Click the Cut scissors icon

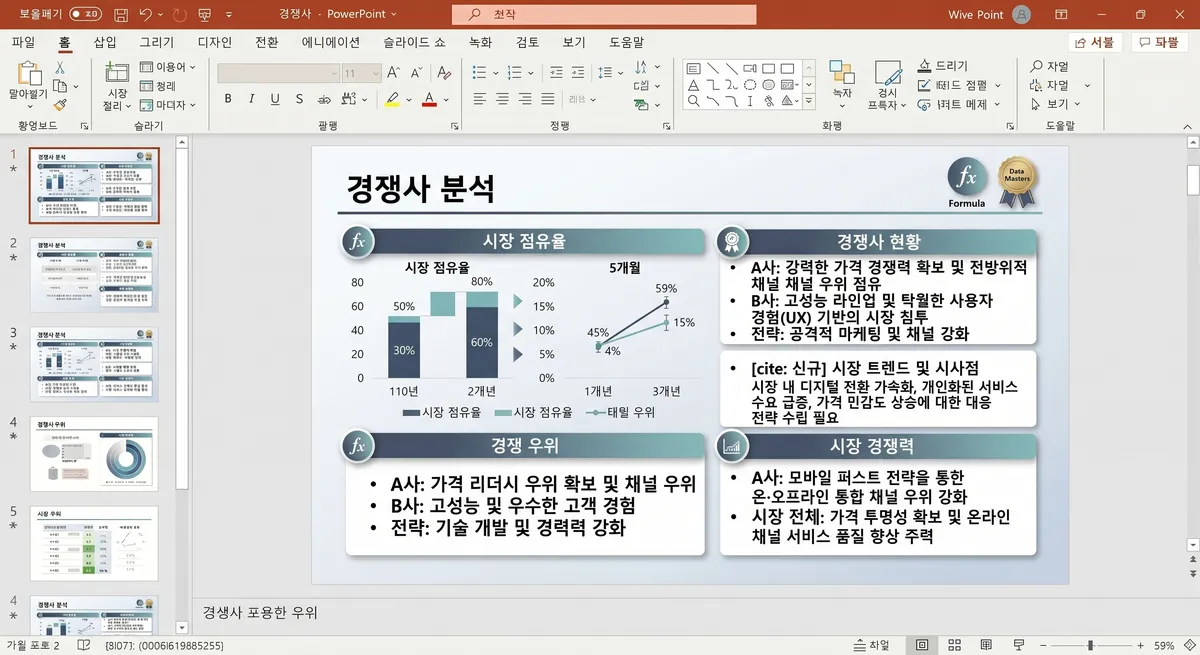pyautogui.click(x=60, y=68)
